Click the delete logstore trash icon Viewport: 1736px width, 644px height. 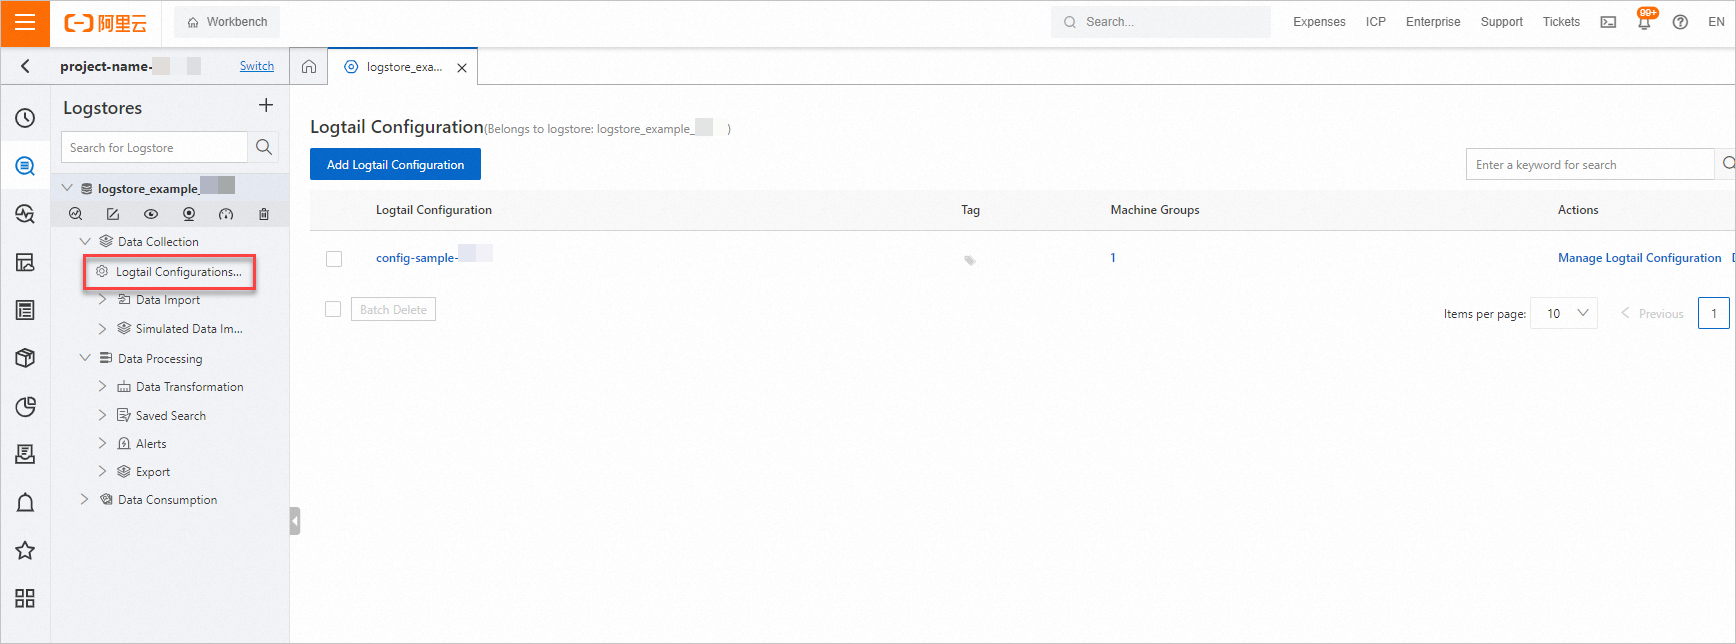(264, 214)
